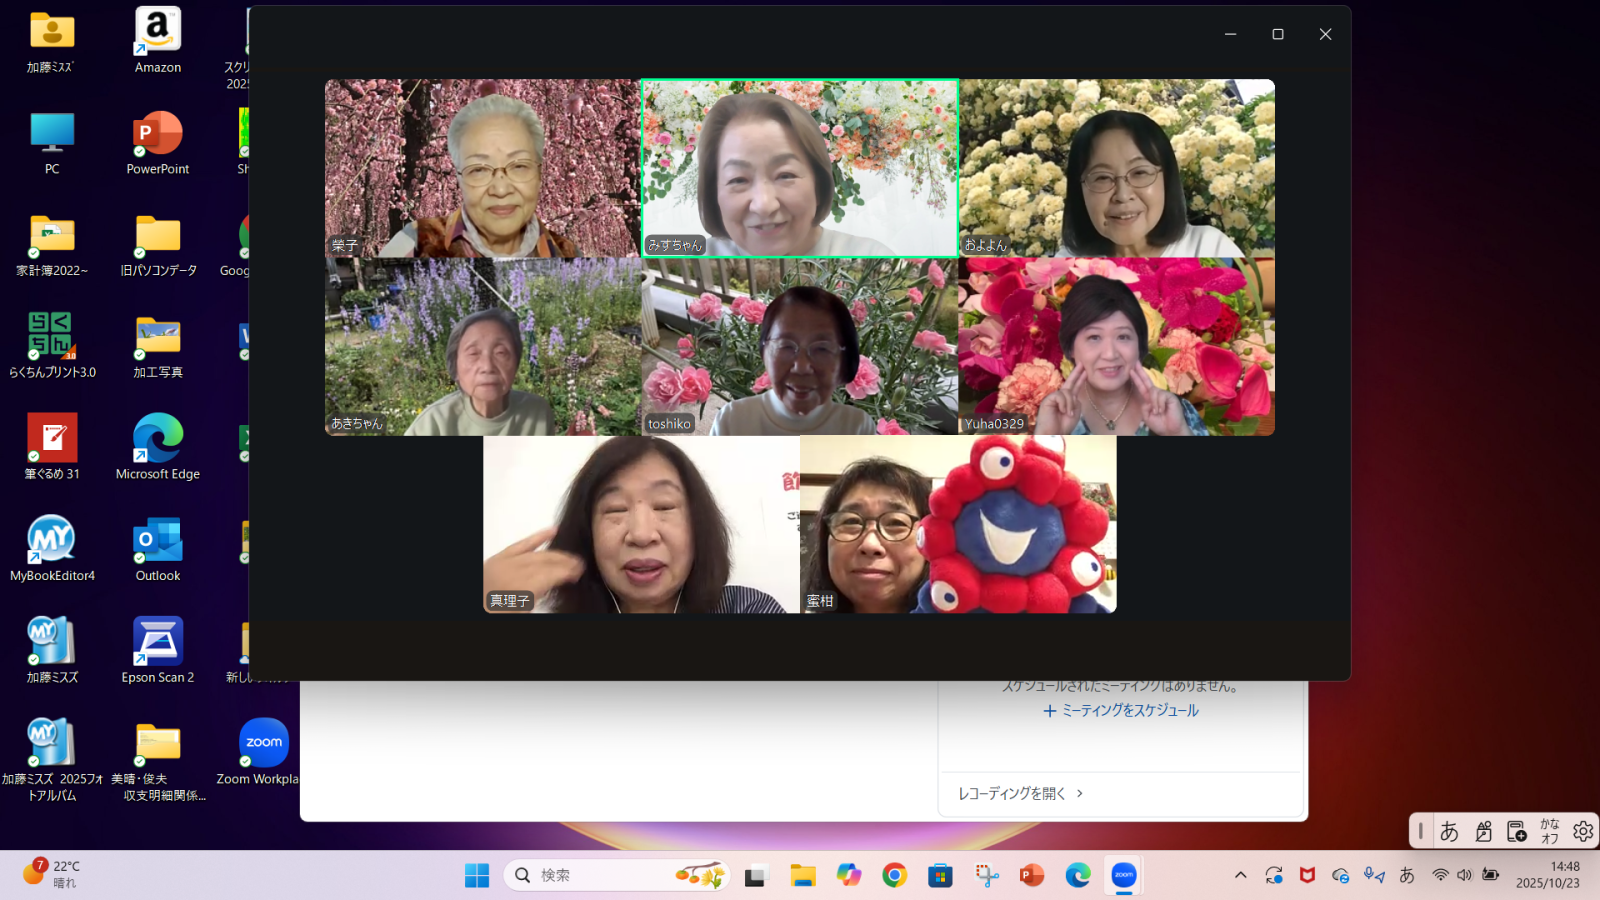Click the Windows Start button
This screenshot has width=1600, height=900.
(477, 875)
